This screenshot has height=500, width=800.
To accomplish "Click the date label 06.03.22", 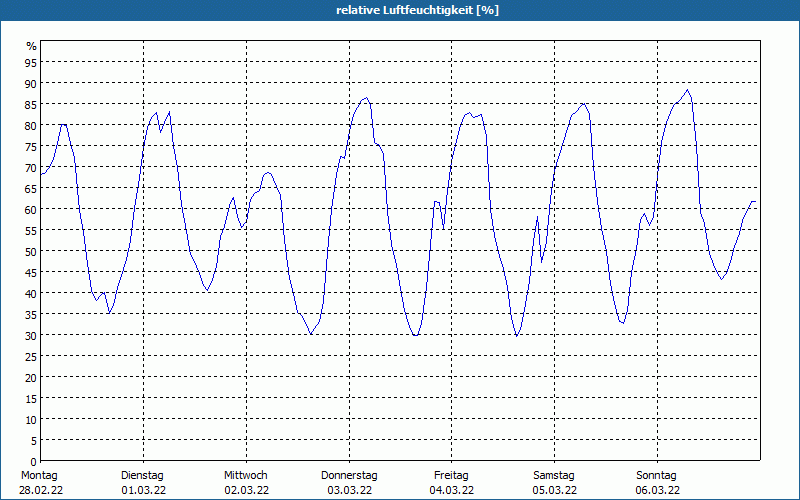I will click(x=657, y=490).
